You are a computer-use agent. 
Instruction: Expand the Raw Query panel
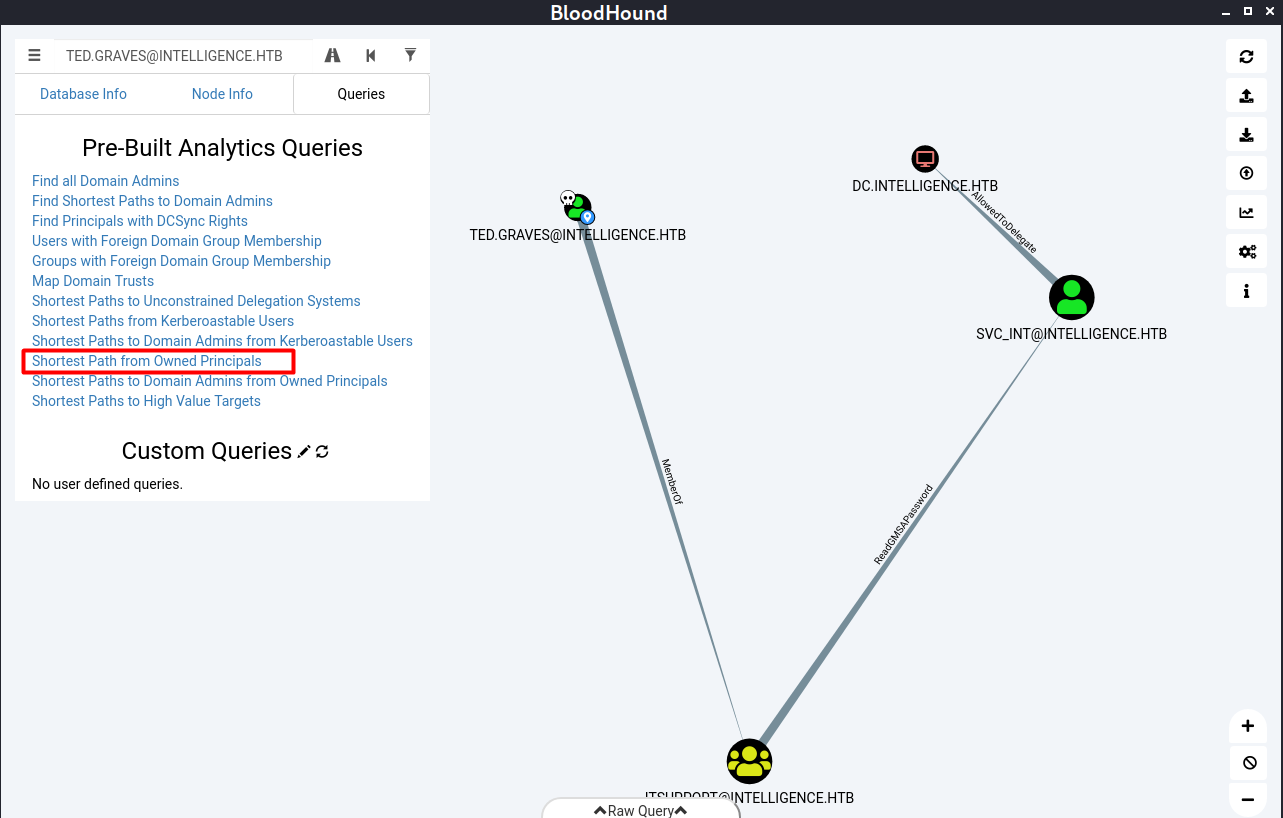pos(641,809)
